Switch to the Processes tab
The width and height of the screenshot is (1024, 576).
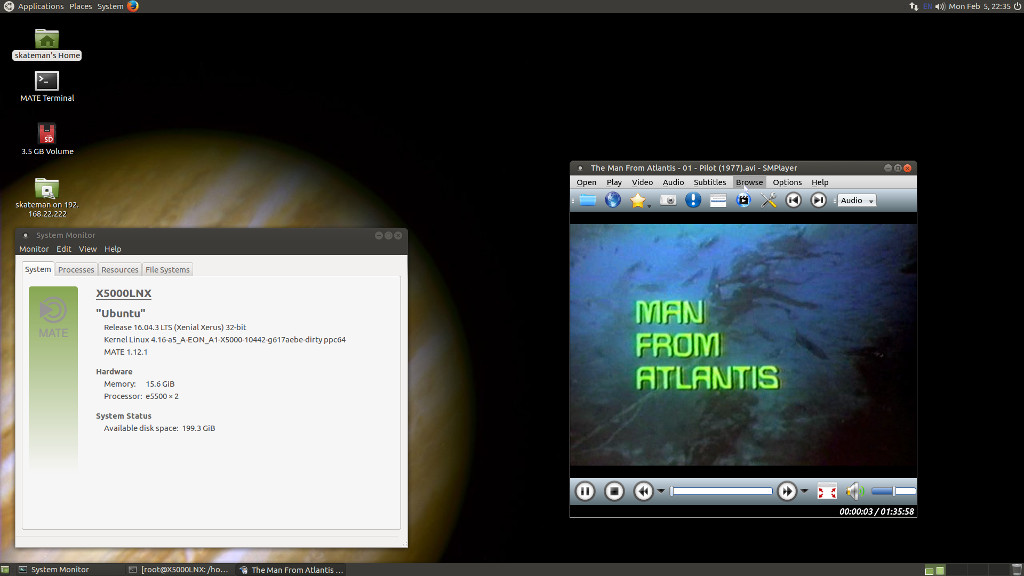76,270
